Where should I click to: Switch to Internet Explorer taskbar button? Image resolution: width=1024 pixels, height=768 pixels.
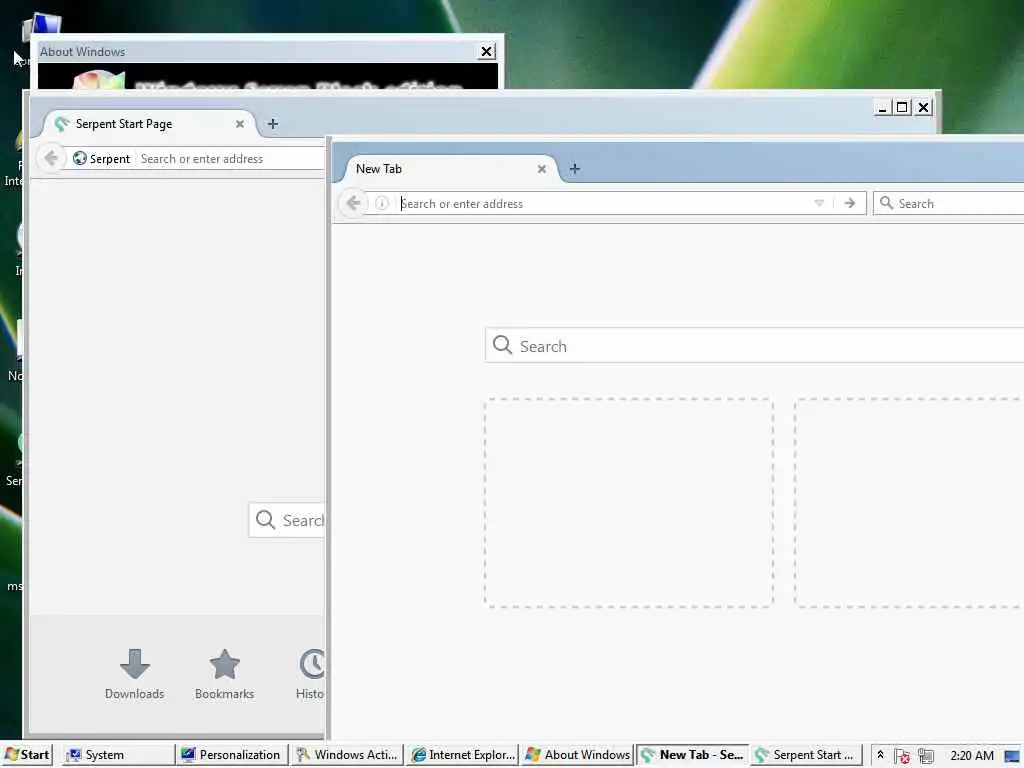[462, 755]
